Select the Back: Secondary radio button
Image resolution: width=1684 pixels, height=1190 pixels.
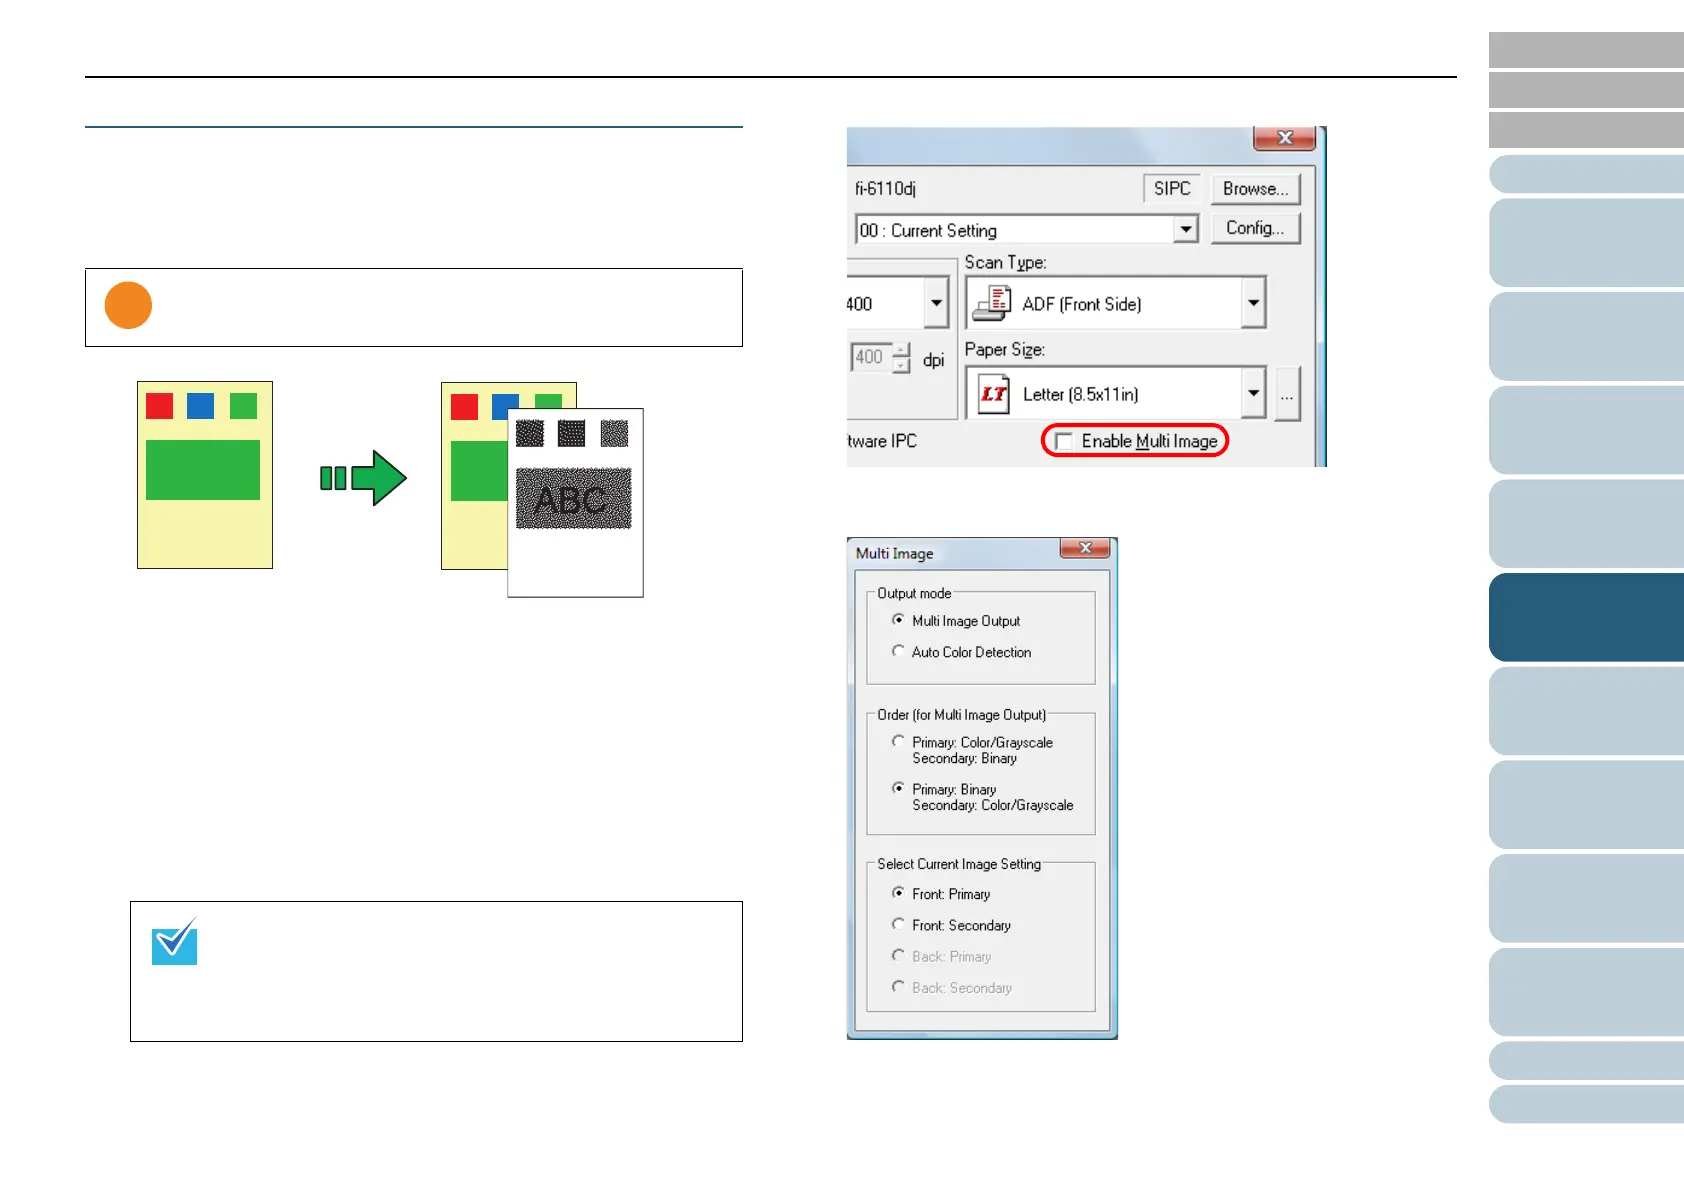tap(898, 987)
